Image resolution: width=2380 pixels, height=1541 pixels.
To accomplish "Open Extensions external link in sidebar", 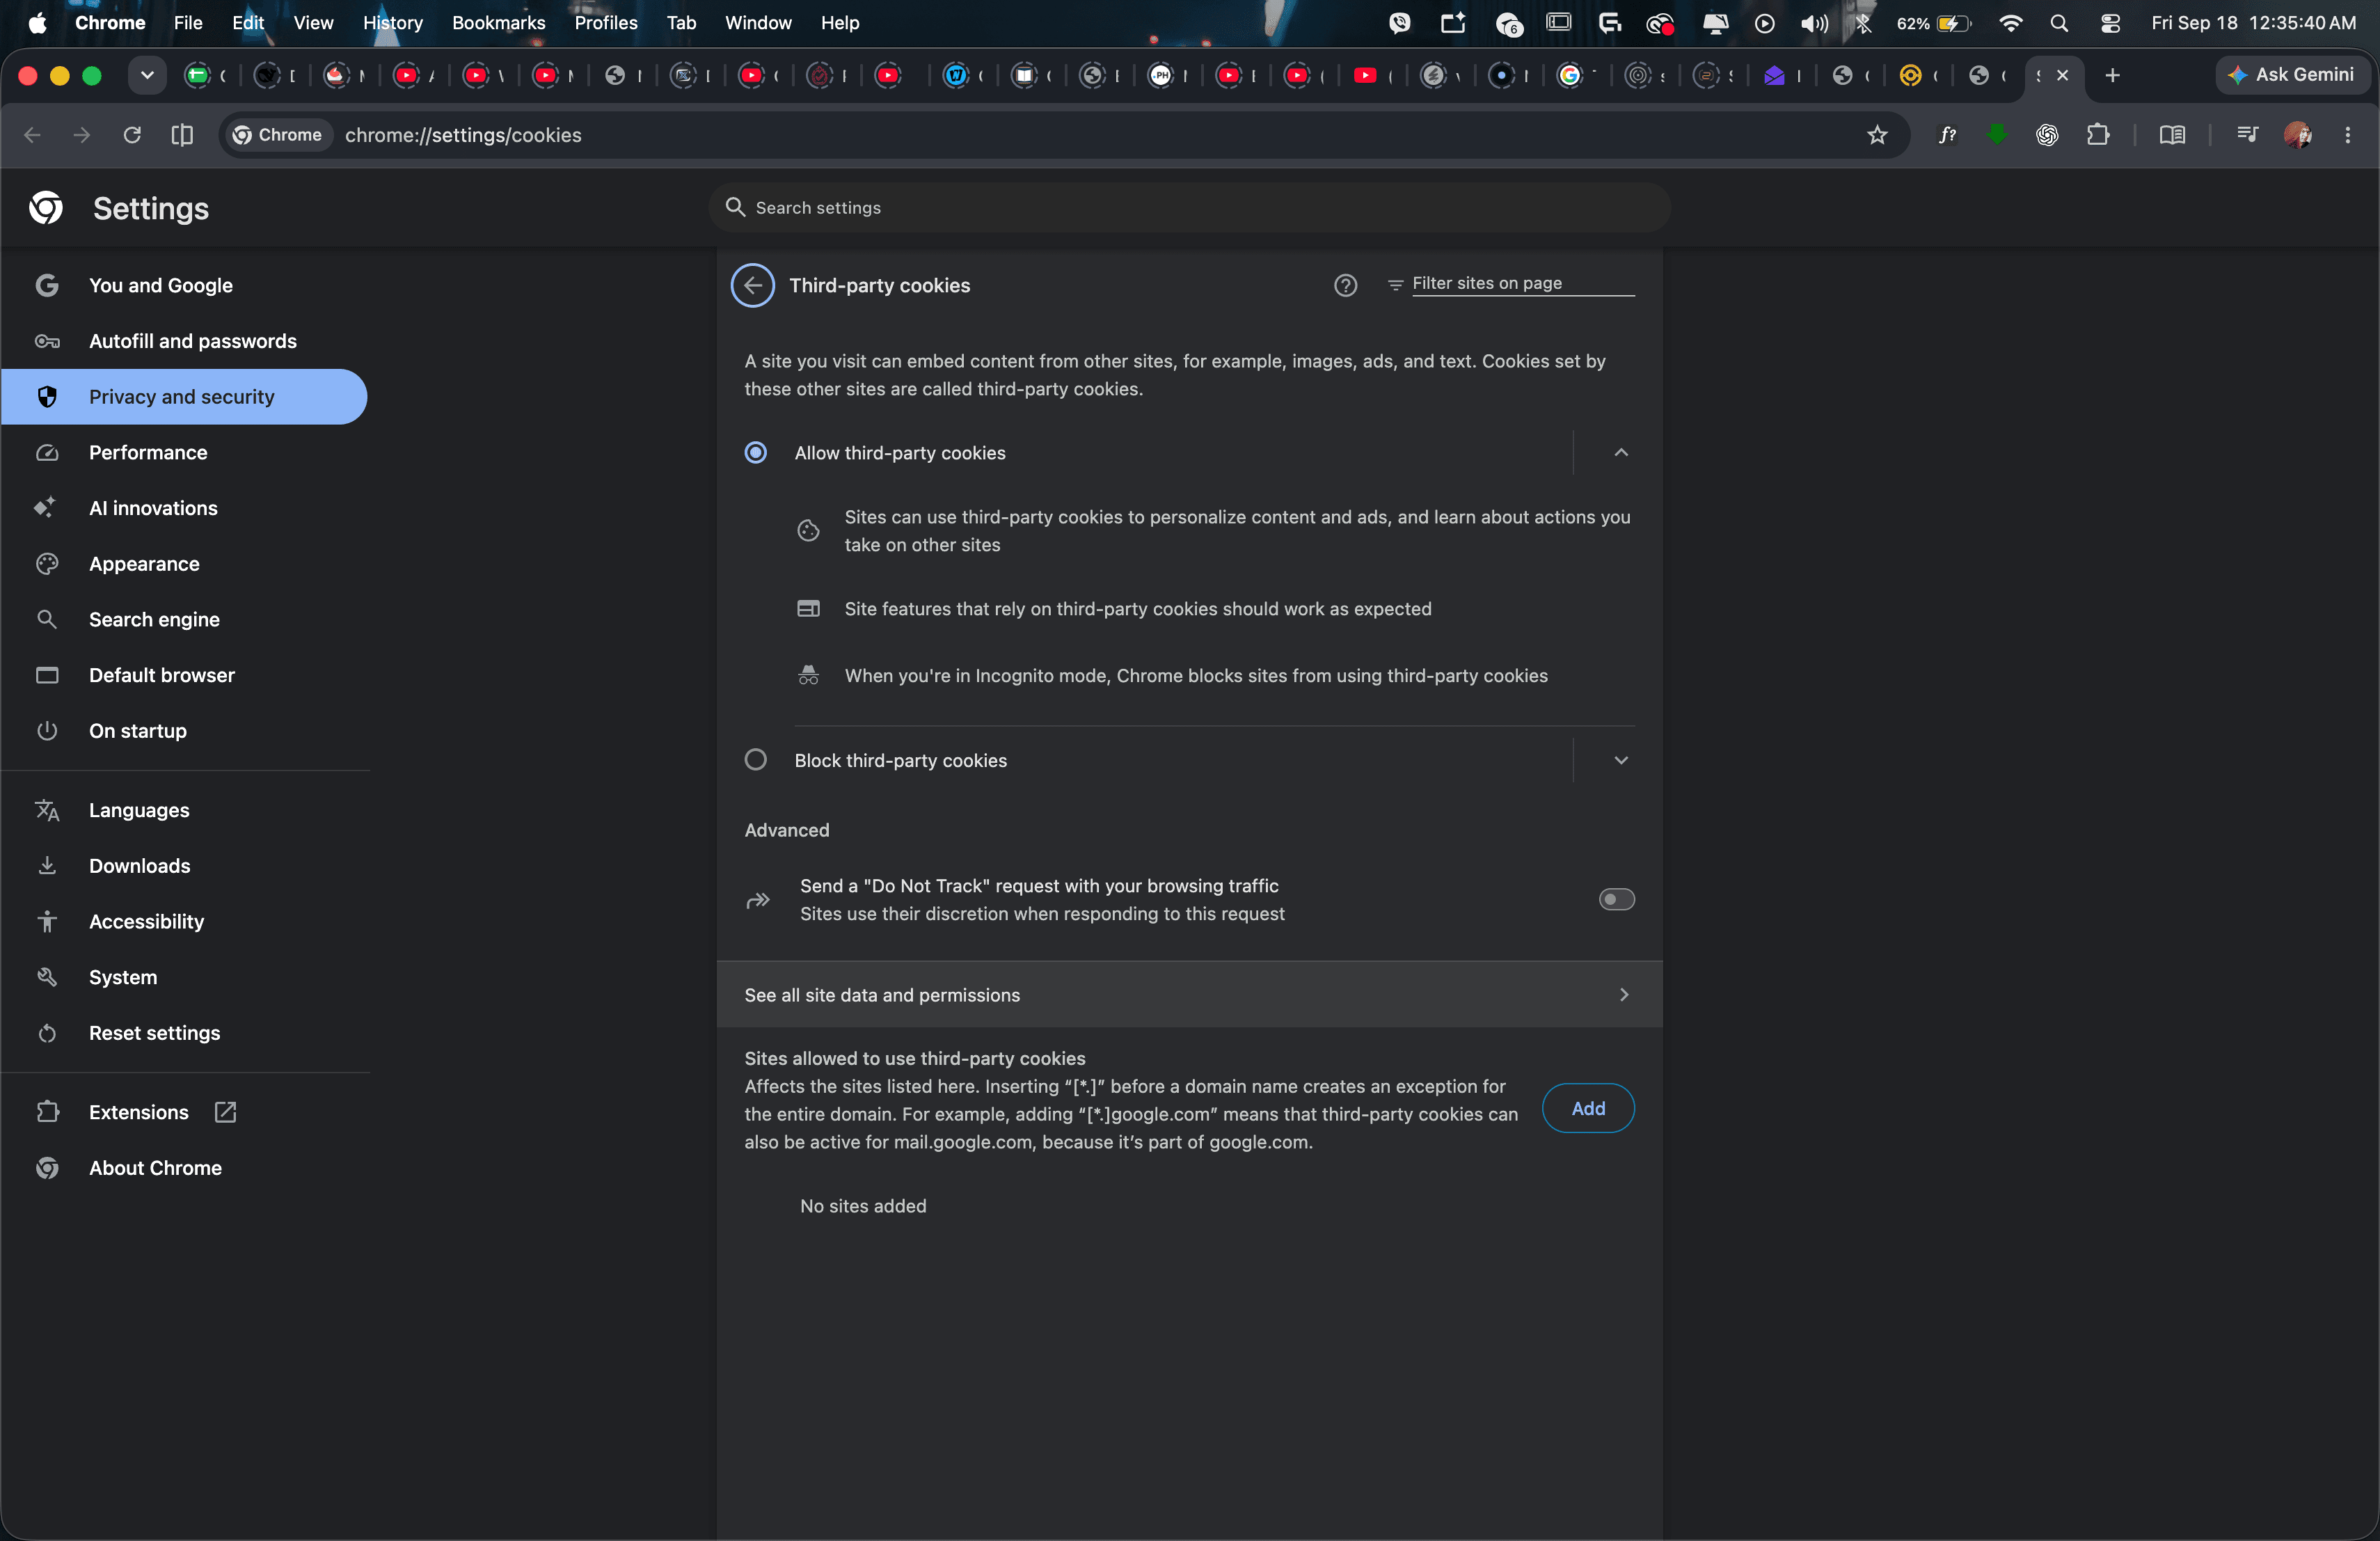I will (x=225, y=1113).
